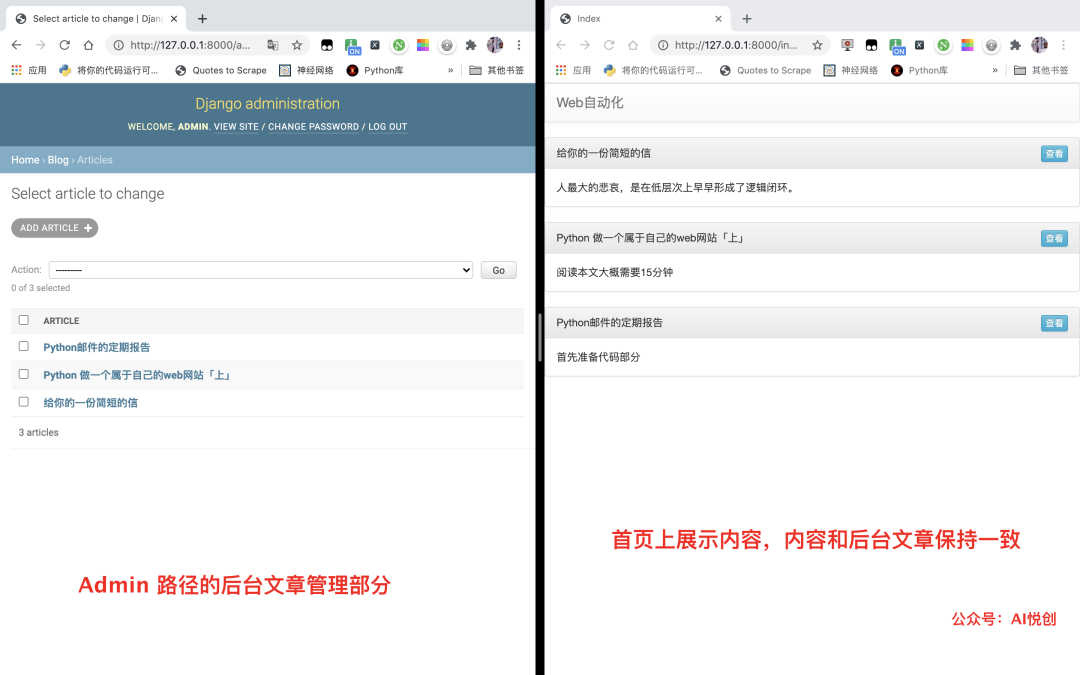The width and height of the screenshot is (1080, 675).
Task: Switch to Index tab in right window
Action: [x=641, y=19]
